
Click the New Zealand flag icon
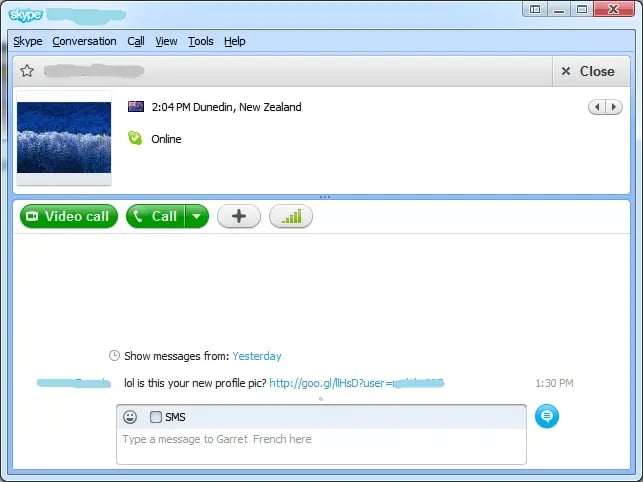coord(136,107)
